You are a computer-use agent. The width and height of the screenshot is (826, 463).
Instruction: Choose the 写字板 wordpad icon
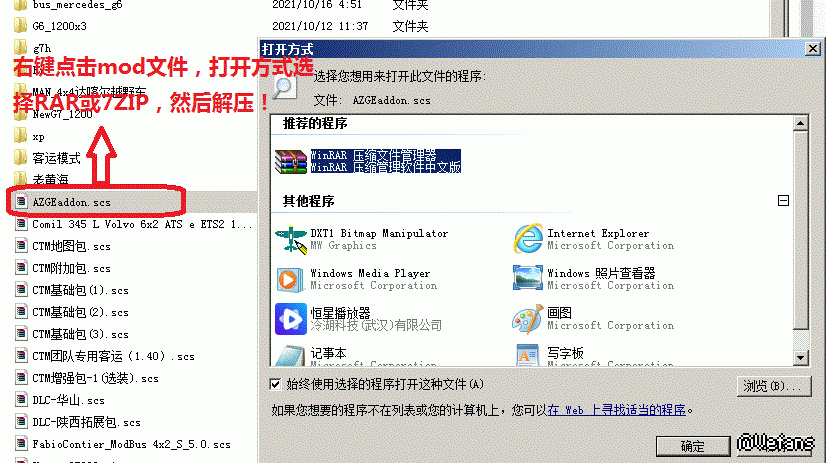tap(527, 356)
